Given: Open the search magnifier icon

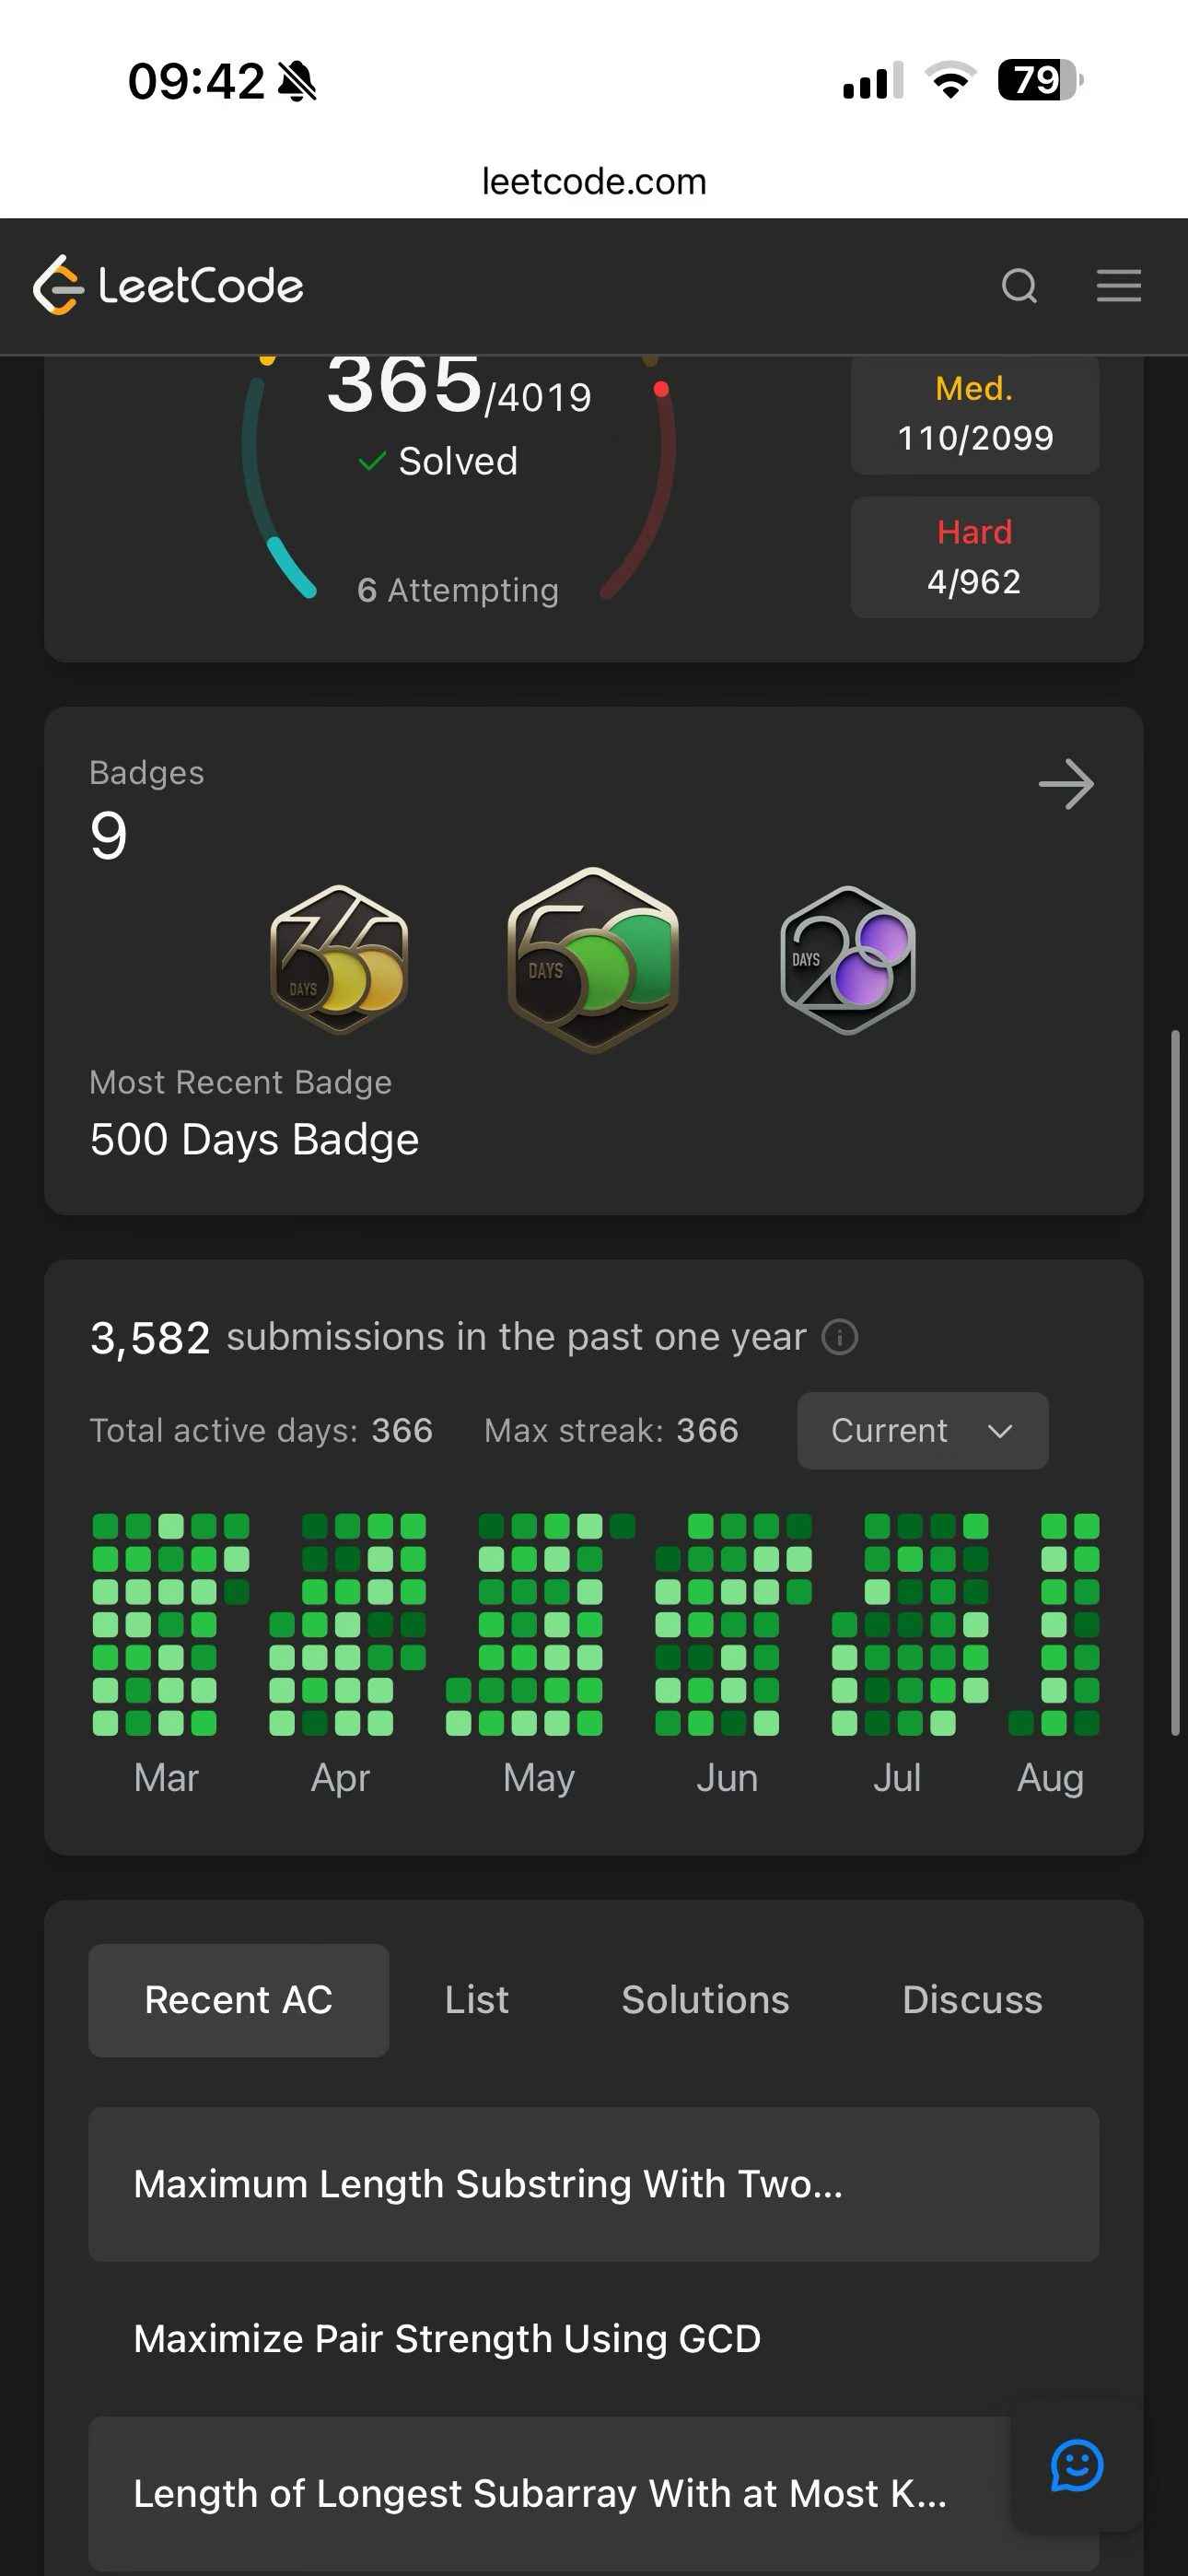Looking at the screenshot, I should coord(1019,286).
